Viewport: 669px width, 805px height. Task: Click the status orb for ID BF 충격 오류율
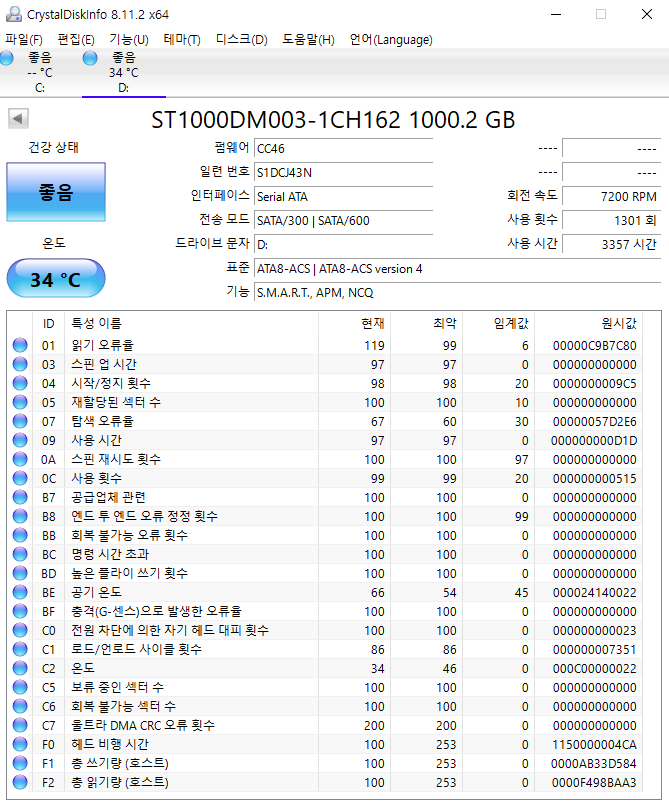click(20, 611)
